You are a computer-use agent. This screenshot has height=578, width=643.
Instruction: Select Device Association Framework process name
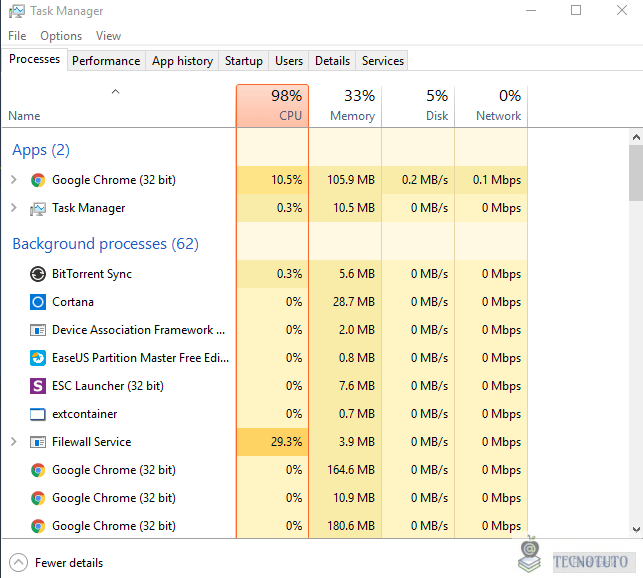coord(138,330)
